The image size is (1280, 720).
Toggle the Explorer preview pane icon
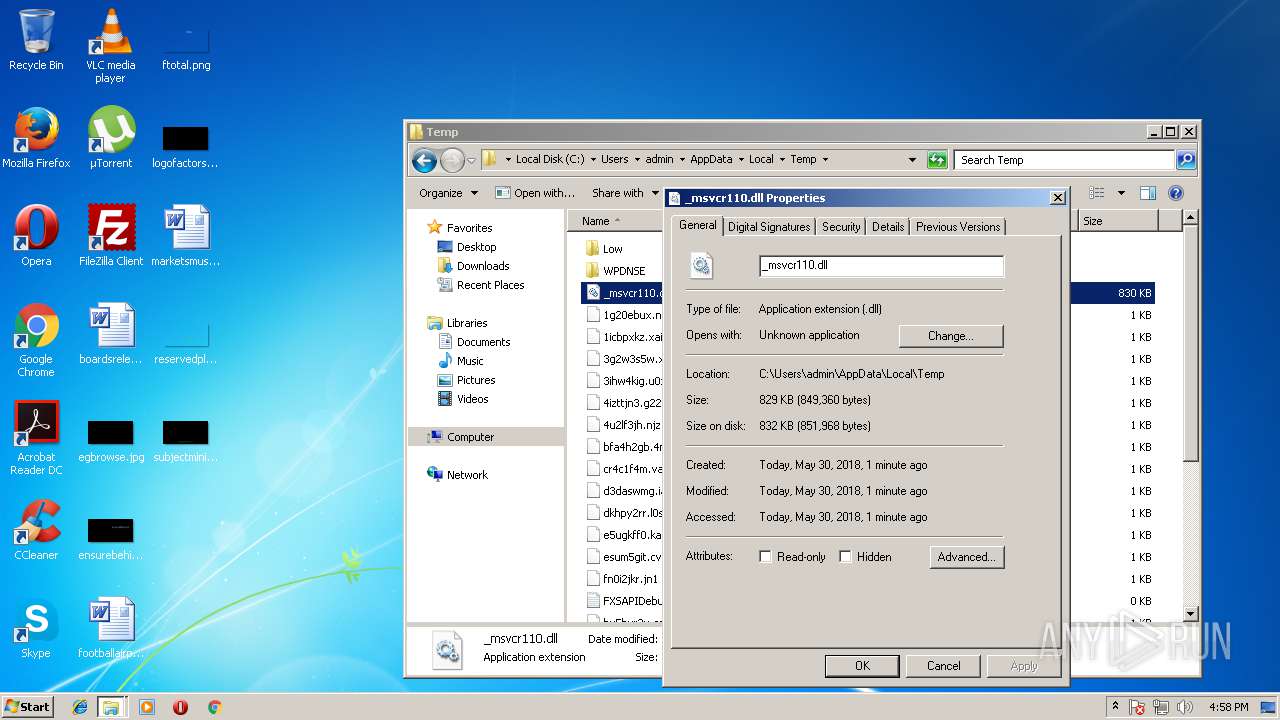[1148, 193]
